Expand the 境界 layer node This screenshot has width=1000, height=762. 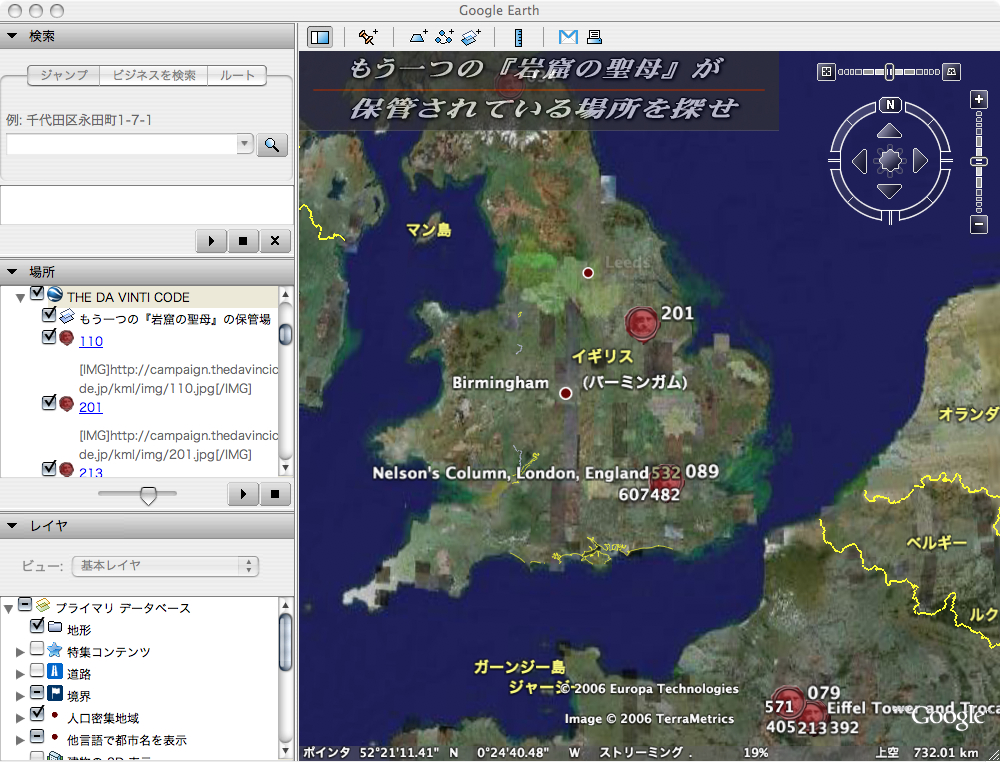20,696
